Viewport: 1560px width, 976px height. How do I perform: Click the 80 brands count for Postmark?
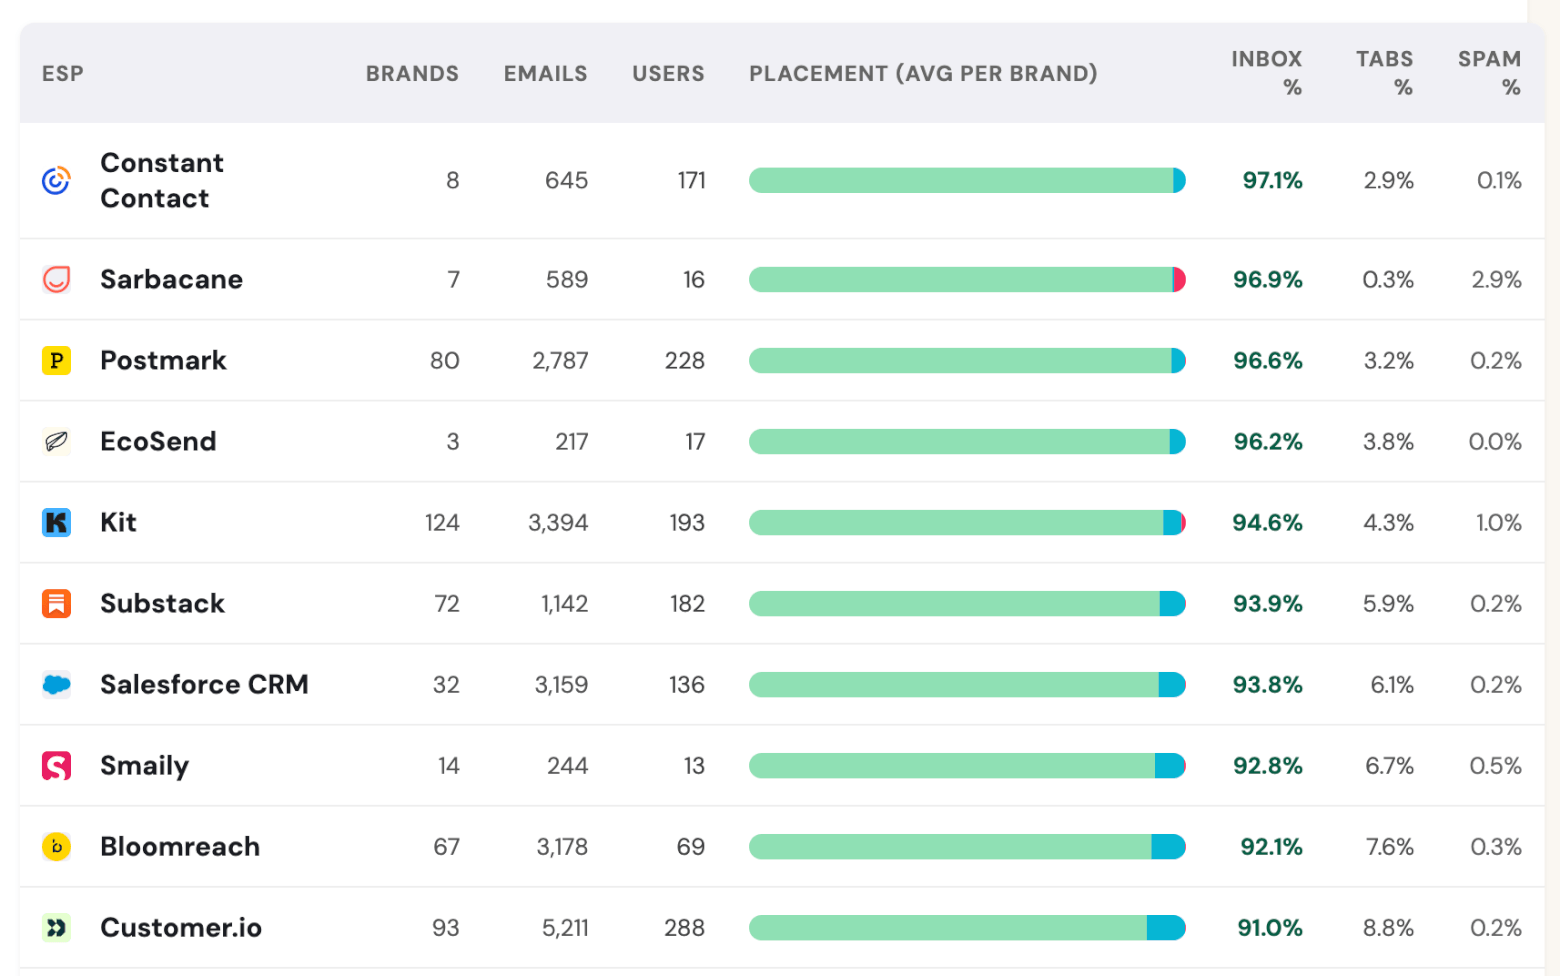click(x=445, y=360)
